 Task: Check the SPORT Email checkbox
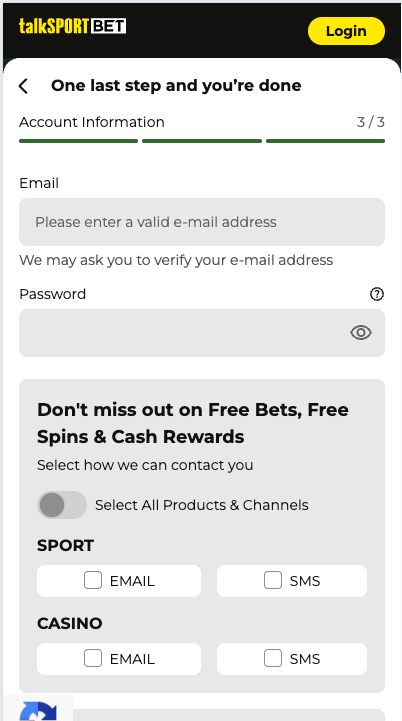(x=93, y=580)
